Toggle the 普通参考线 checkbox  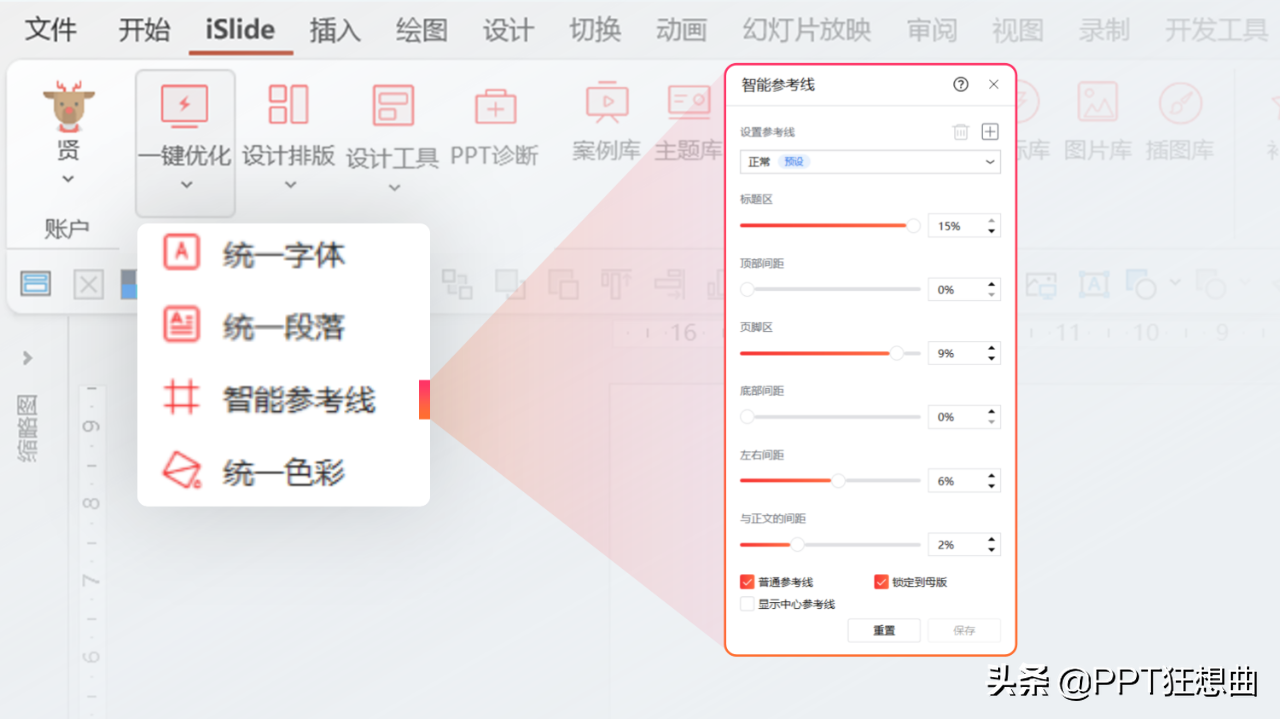747,582
